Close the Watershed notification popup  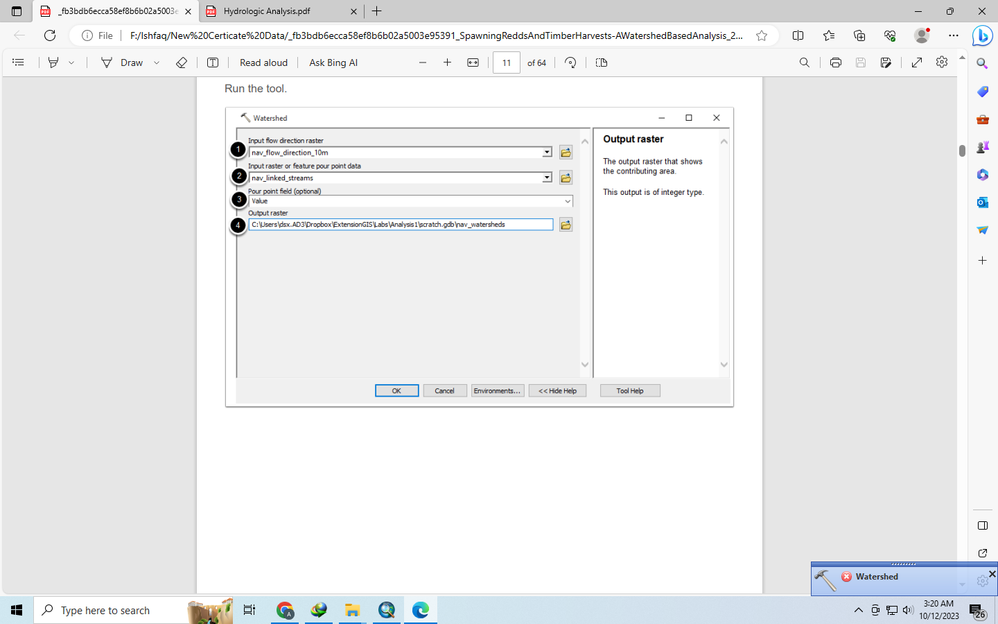[992, 574]
